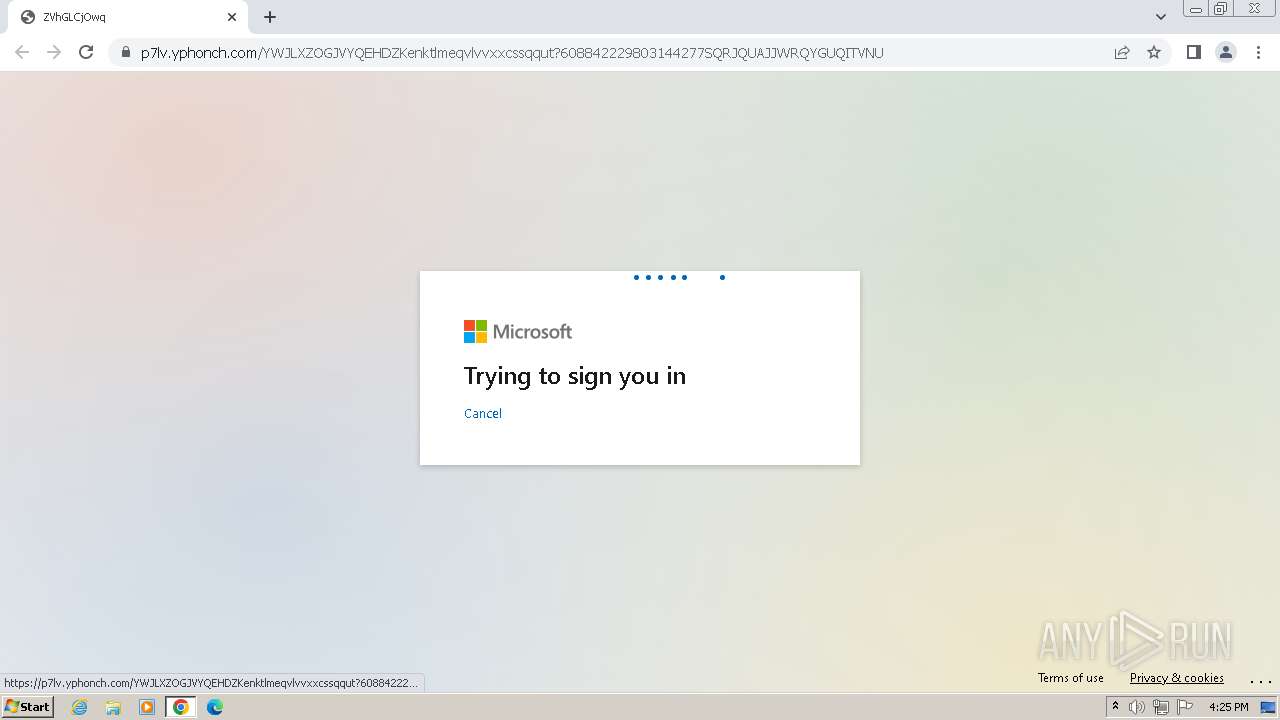Viewport: 1280px width, 720px height.
Task: Open the Chrome profile avatar
Action: click(1226, 52)
